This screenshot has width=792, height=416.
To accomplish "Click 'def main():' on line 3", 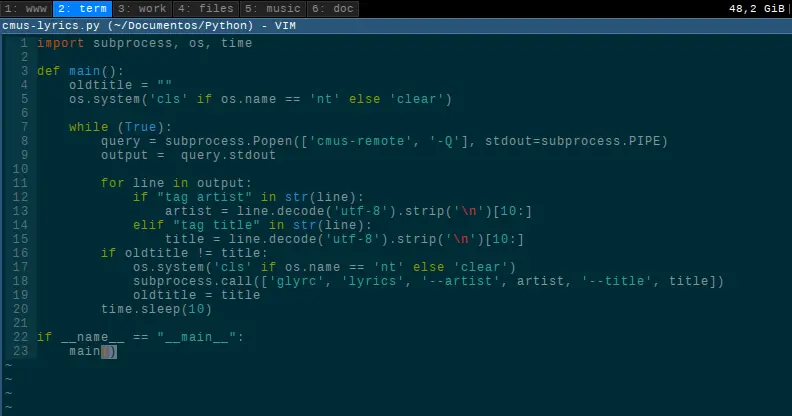I will click(80, 71).
